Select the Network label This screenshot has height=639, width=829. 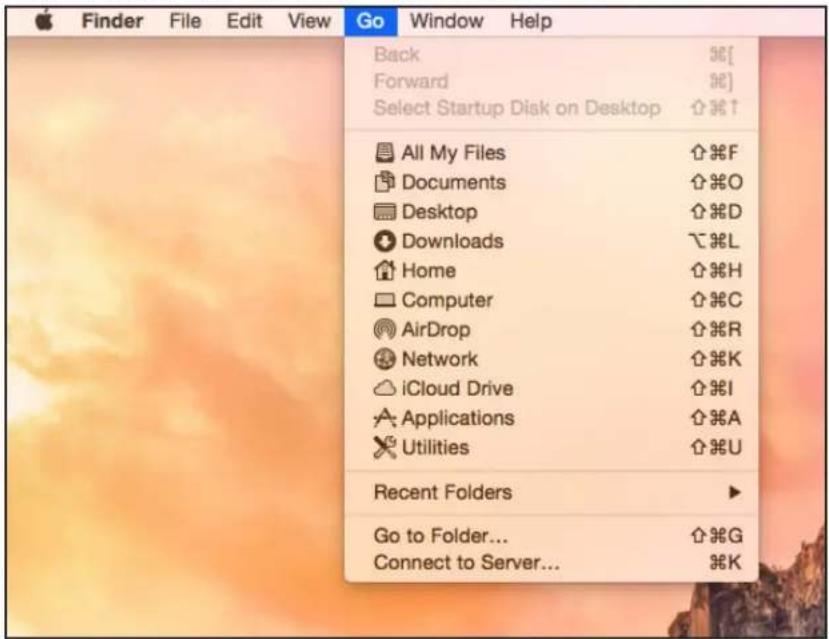point(440,359)
